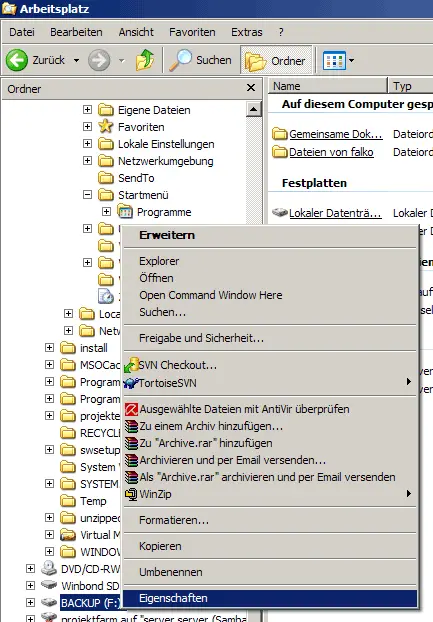Expand the Eigene Dateien tree node
The width and height of the screenshot is (433, 622).
[x=88, y=109]
